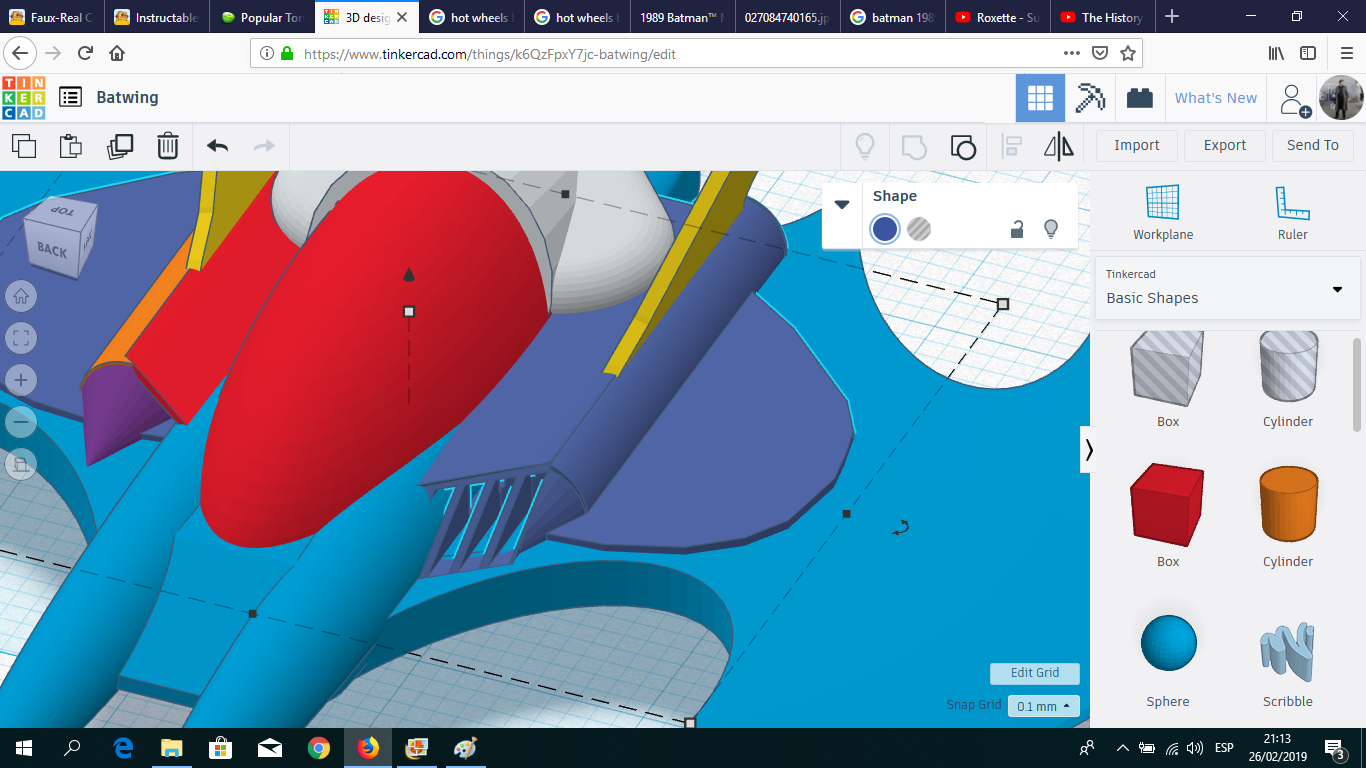Undo the last action
The height and width of the screenshot is (768, 1366).
(217, 146)
